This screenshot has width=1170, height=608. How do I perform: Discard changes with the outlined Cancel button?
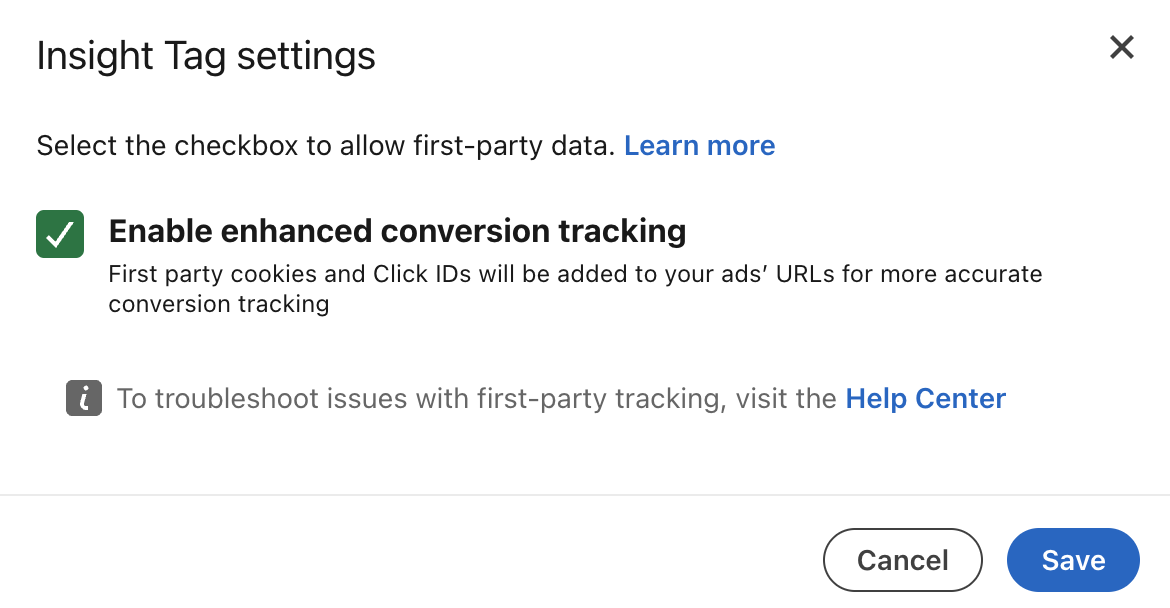click(x=902, y=560)
